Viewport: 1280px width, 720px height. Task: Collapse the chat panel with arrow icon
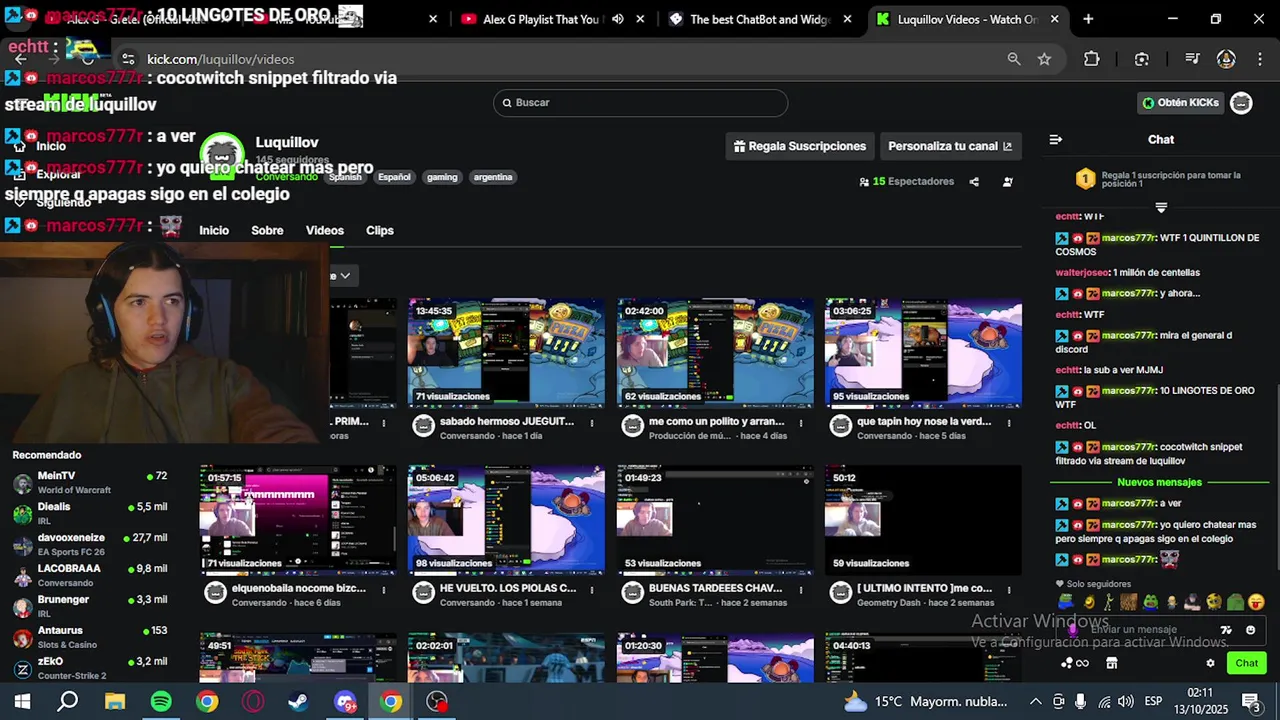(1055, 140)
